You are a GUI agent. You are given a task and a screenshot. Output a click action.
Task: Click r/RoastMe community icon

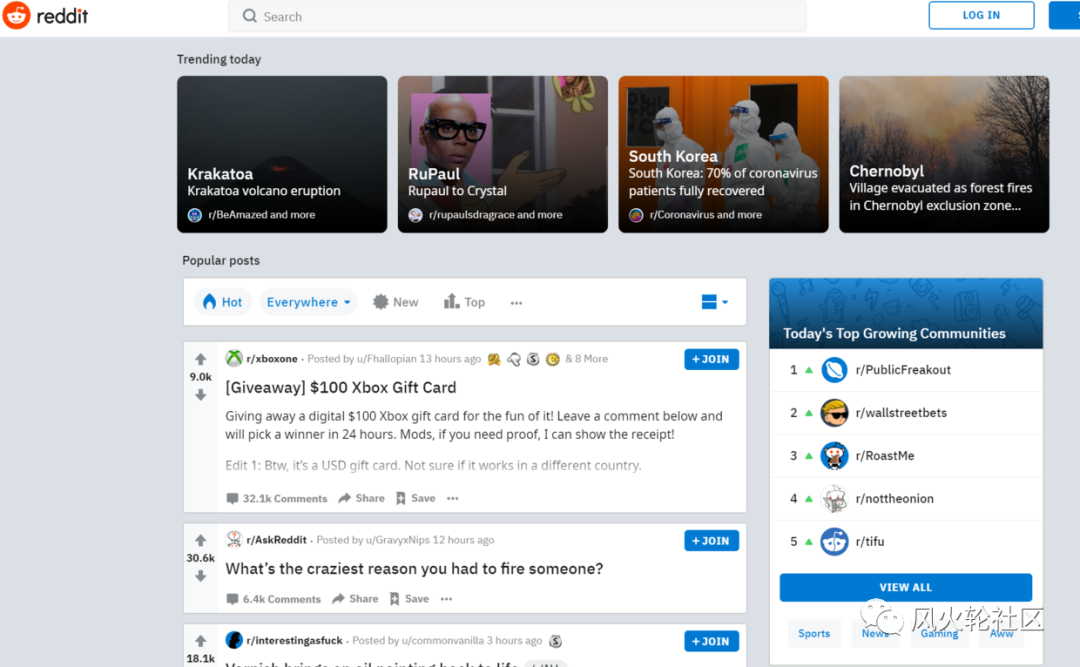pos(834,455)
